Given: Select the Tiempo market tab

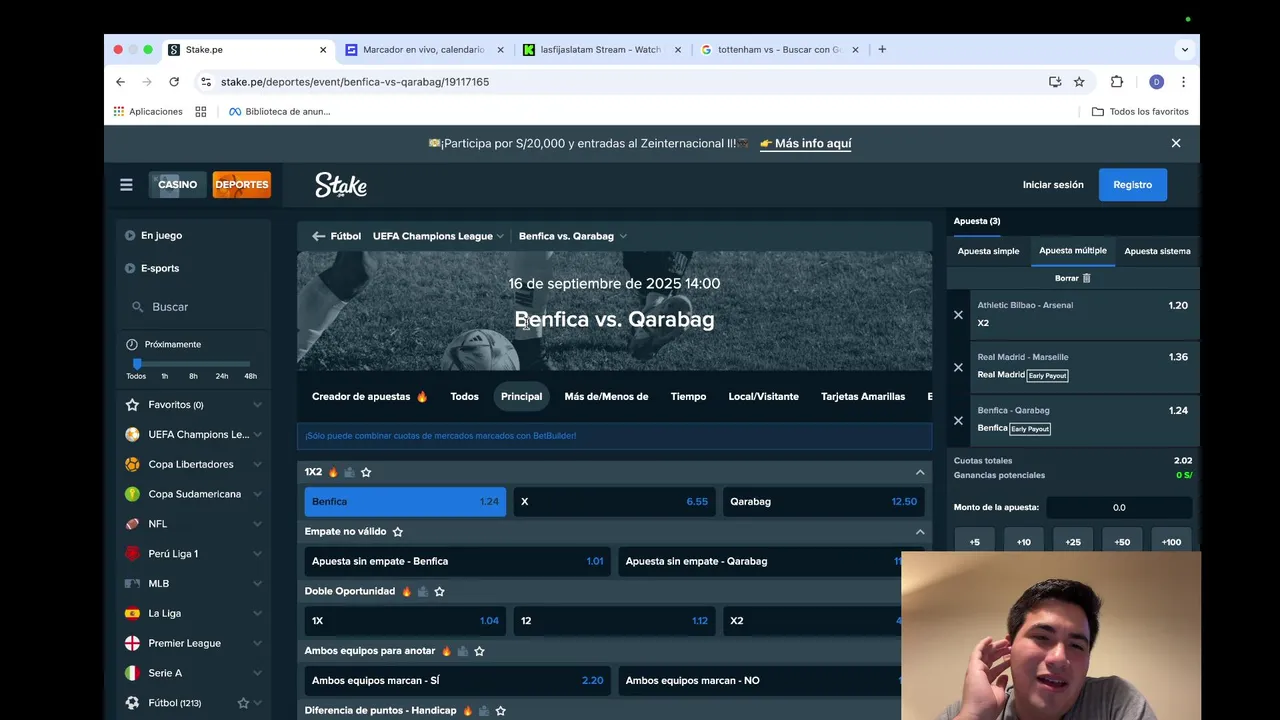Looking at the screenshot, I should 688,397.
